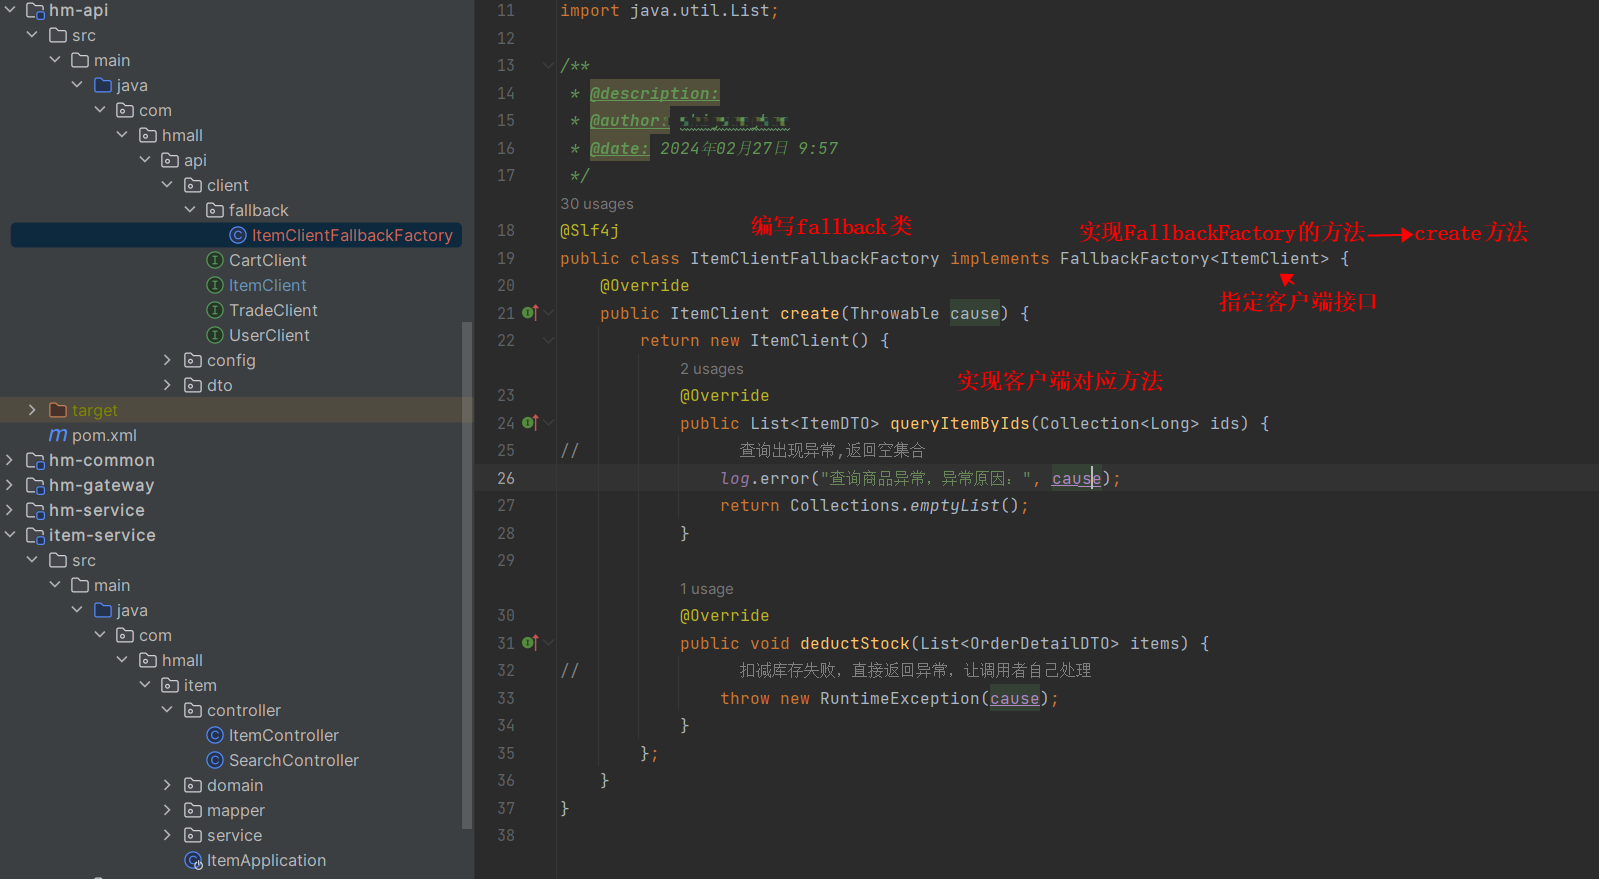The height and width of the screenshot is (879, 1599).
Task: Open the CartClient interface
Action: (x=267, y=260)
